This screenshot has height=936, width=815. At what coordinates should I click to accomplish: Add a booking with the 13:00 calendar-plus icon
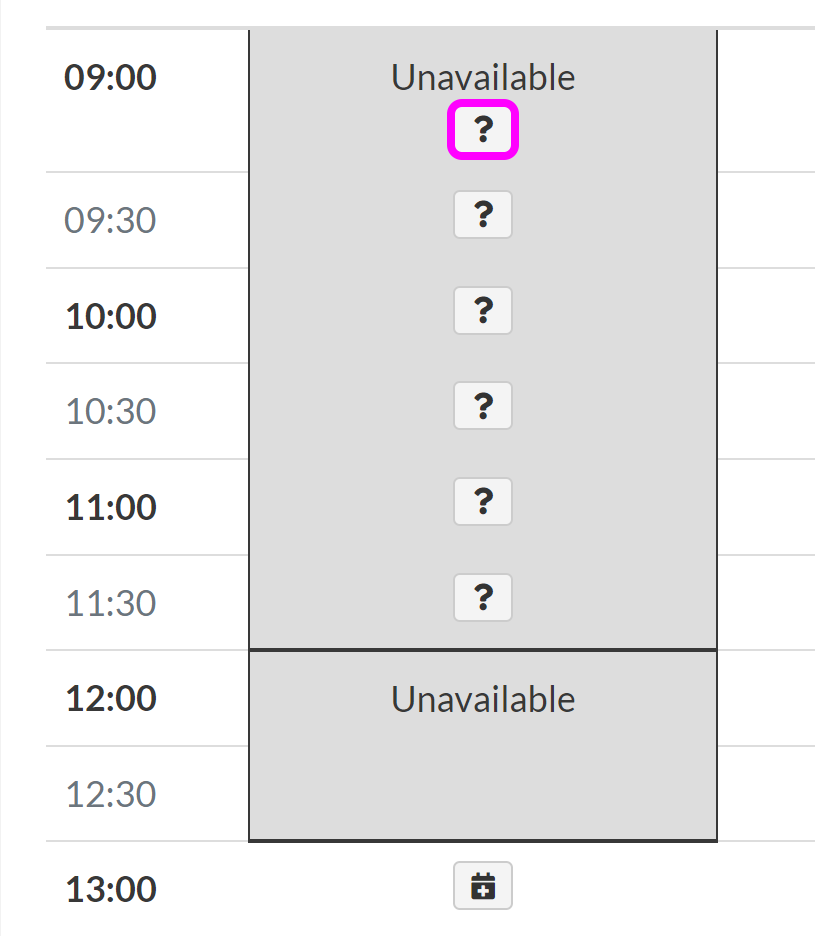[483, 886]
